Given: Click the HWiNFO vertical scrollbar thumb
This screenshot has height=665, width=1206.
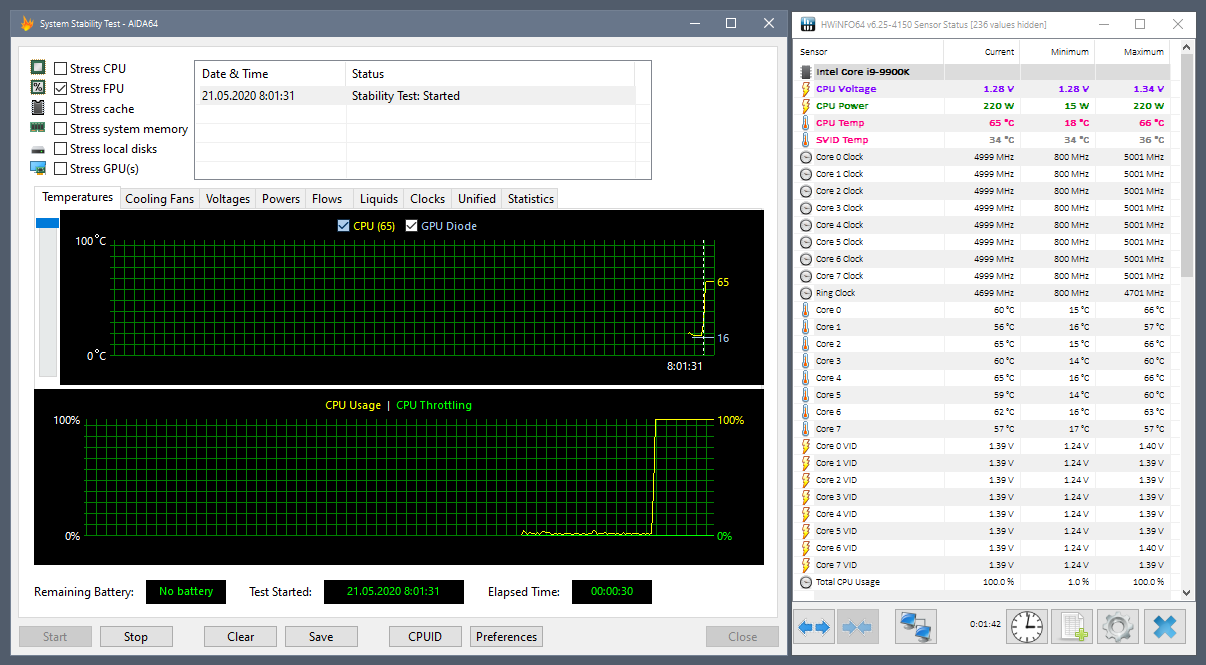Looking at the screenshot, I should click(1187, 165).
